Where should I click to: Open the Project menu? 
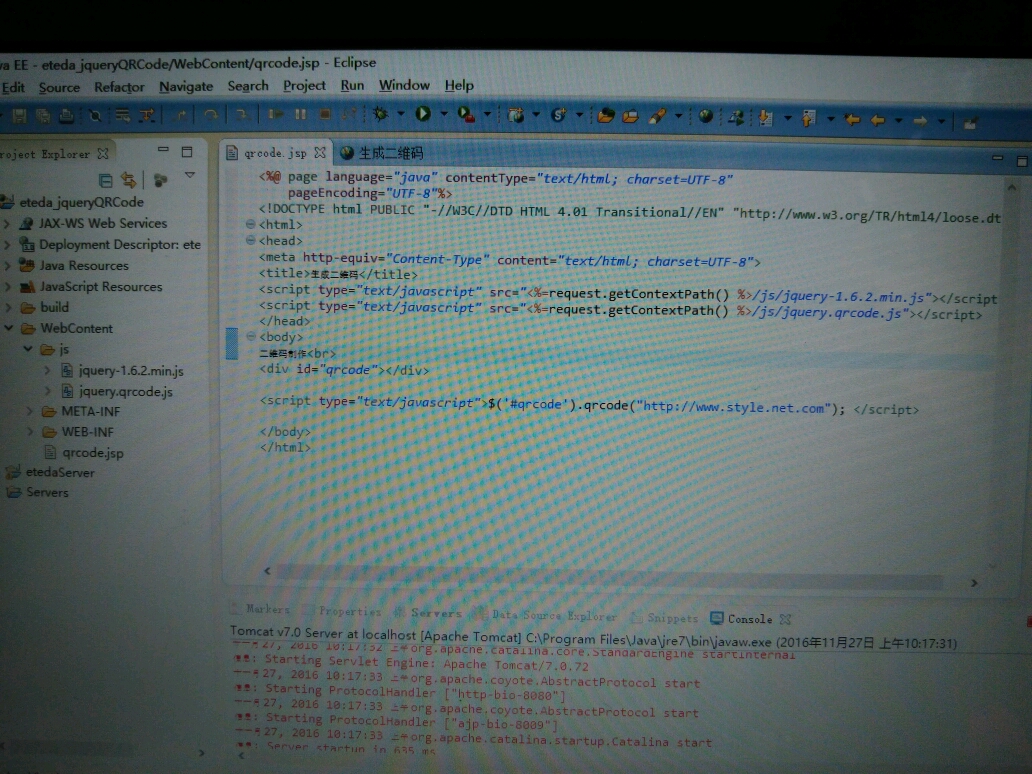point(304,86)
